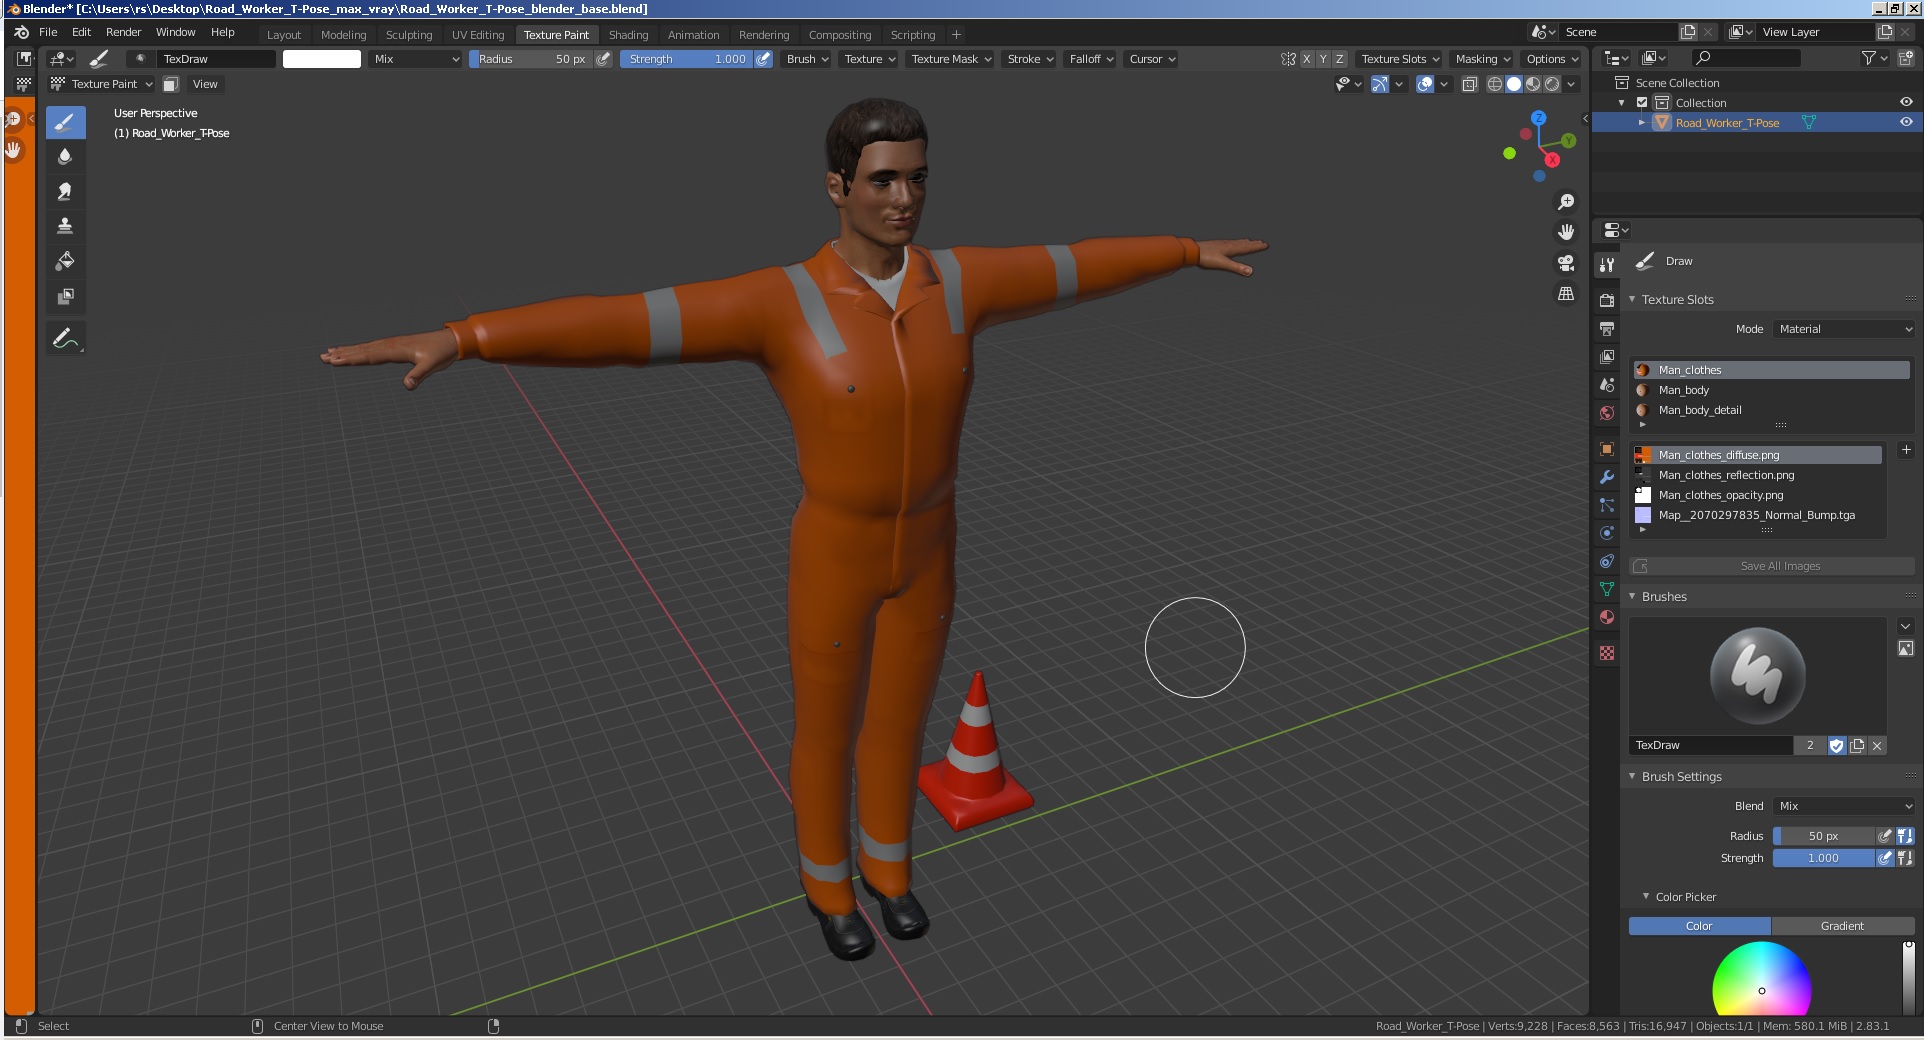1924x1040 pixels.
Task: Open Texture properties tab
Action: pos(1607,653)
